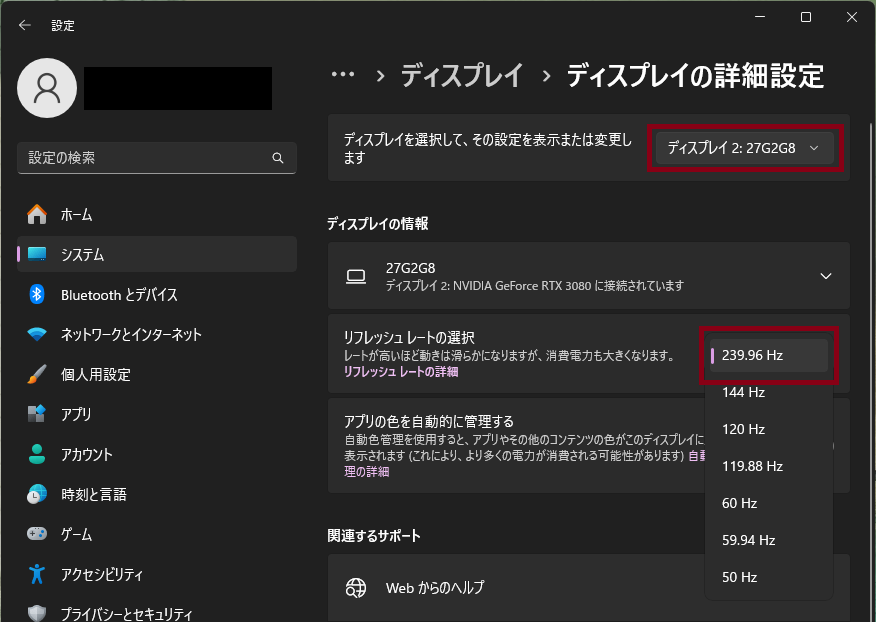Open リフレッシュ レートの詳細 link
Image resolution: width=876 pixels, height=622 pixels.
(400, 372)
